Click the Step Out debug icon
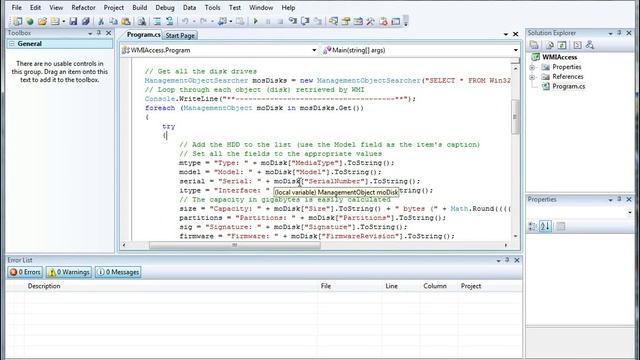This screenshot has height=360, width=640. pyautogui.click(x=318, y=21)
